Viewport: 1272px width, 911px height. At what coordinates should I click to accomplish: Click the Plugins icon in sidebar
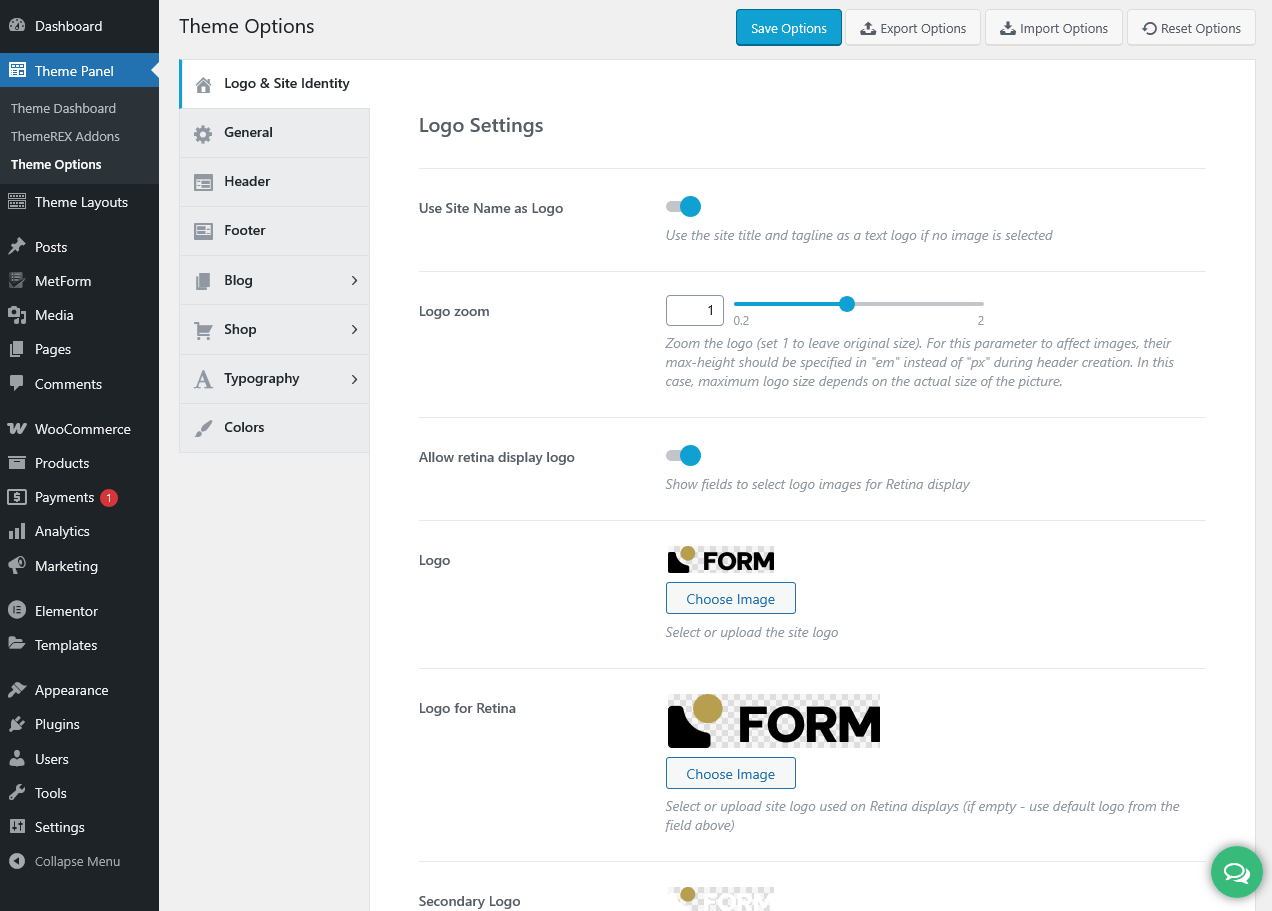pos(17,724)
